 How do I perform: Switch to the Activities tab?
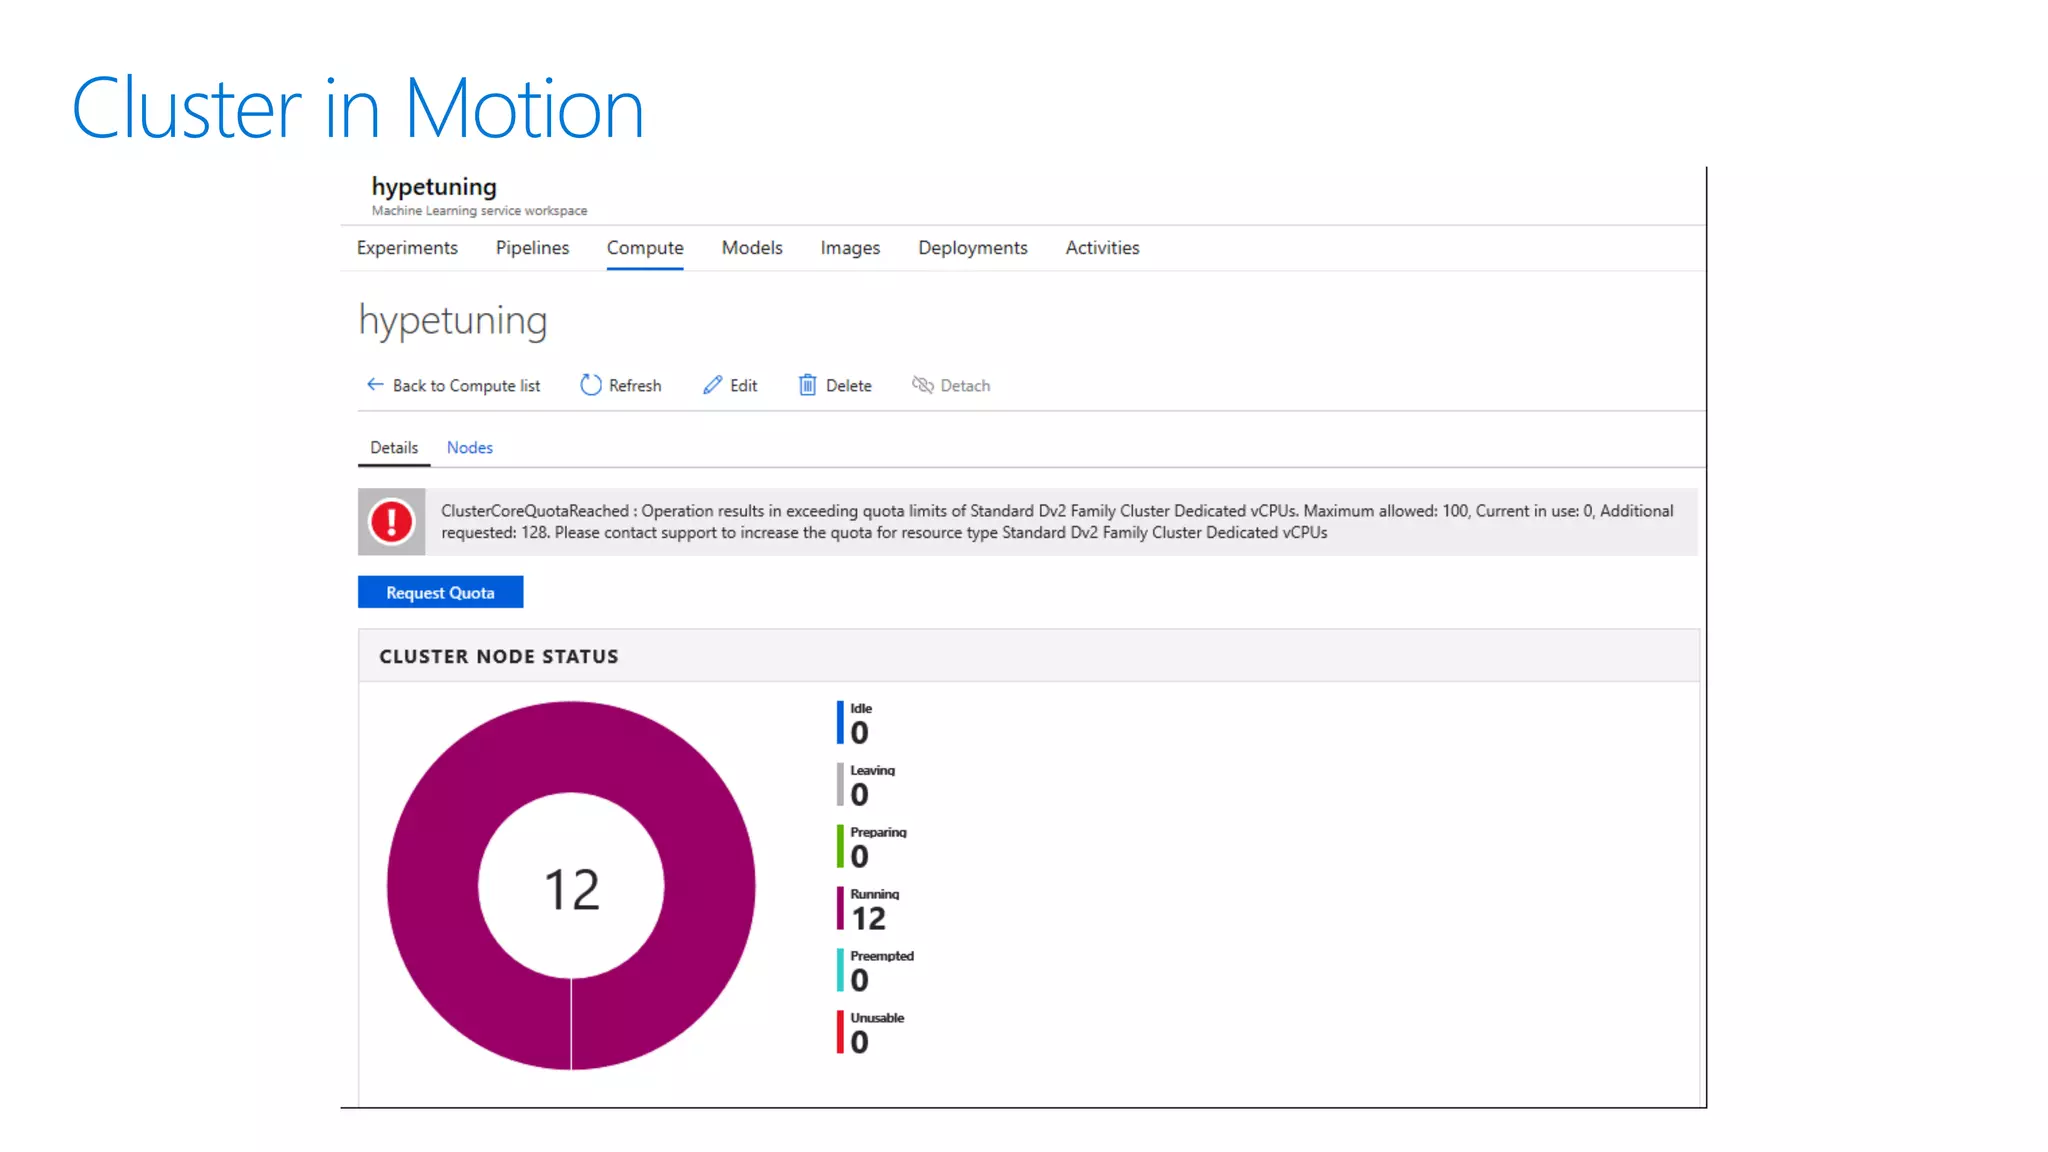[1102, 248]
